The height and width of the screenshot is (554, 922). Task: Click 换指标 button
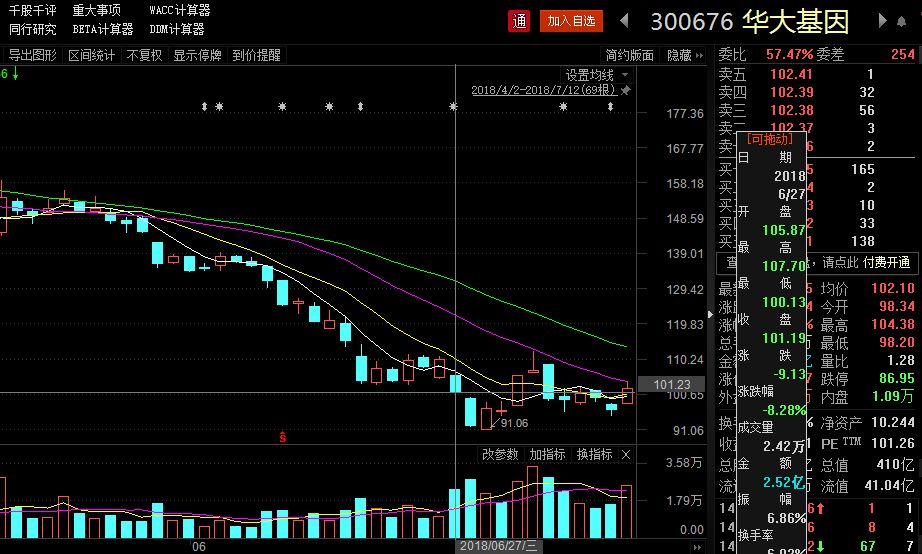594,455
